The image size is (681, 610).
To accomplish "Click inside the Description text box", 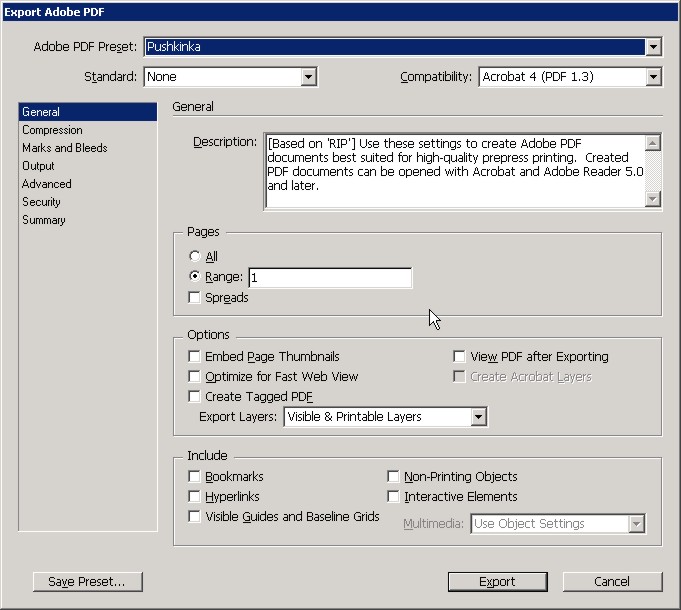I will tap(455, 171).
